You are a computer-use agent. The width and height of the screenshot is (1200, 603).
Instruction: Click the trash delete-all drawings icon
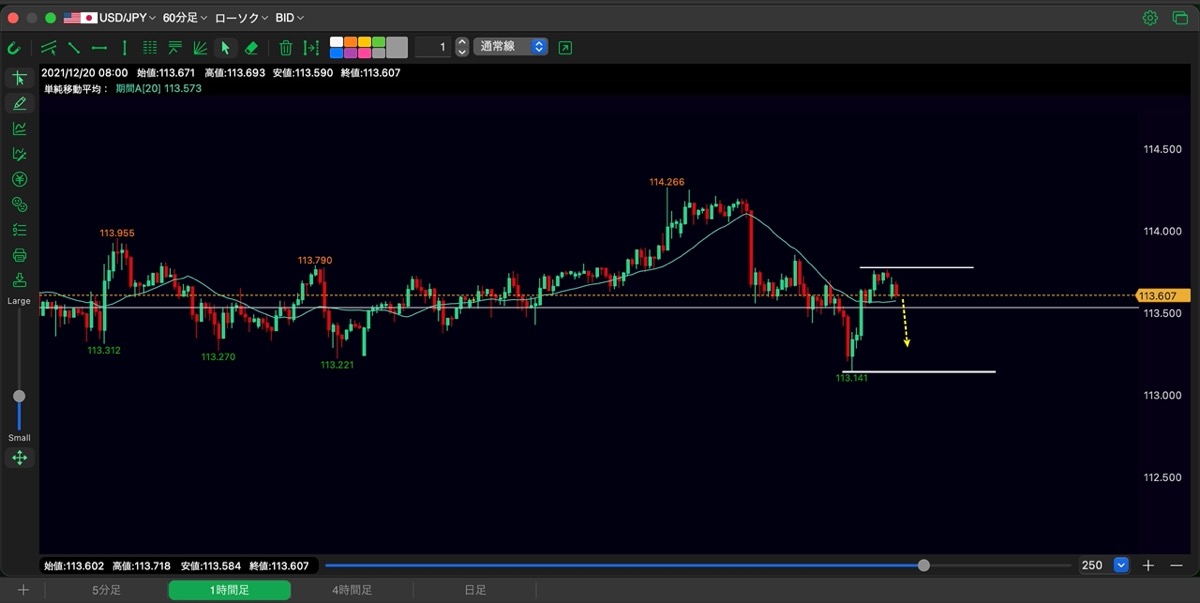click(x=285, y=47)
